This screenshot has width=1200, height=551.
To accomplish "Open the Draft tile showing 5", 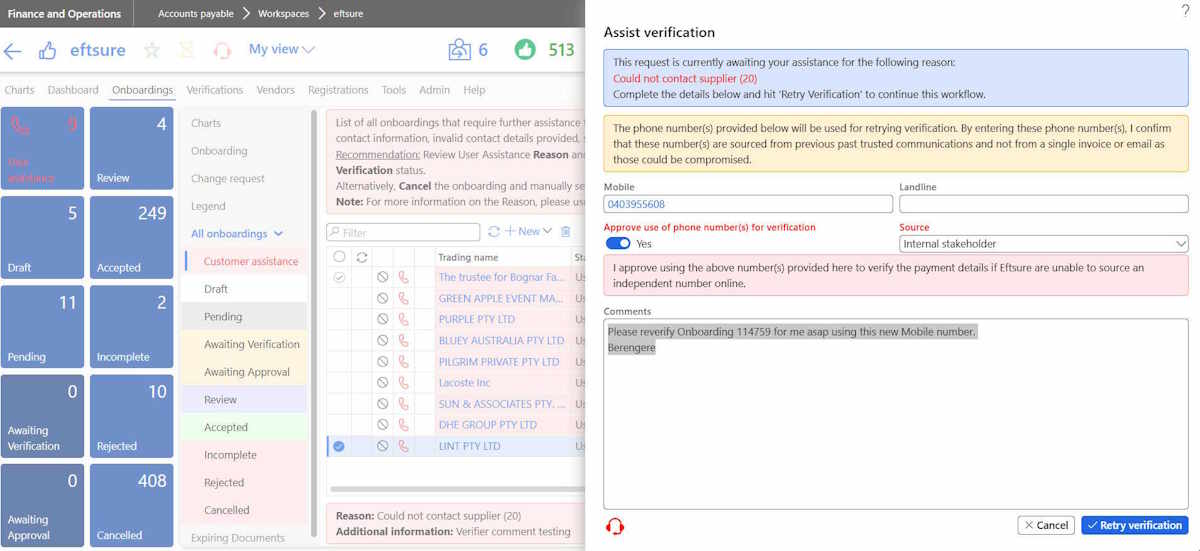I will [x=42, y=238].
